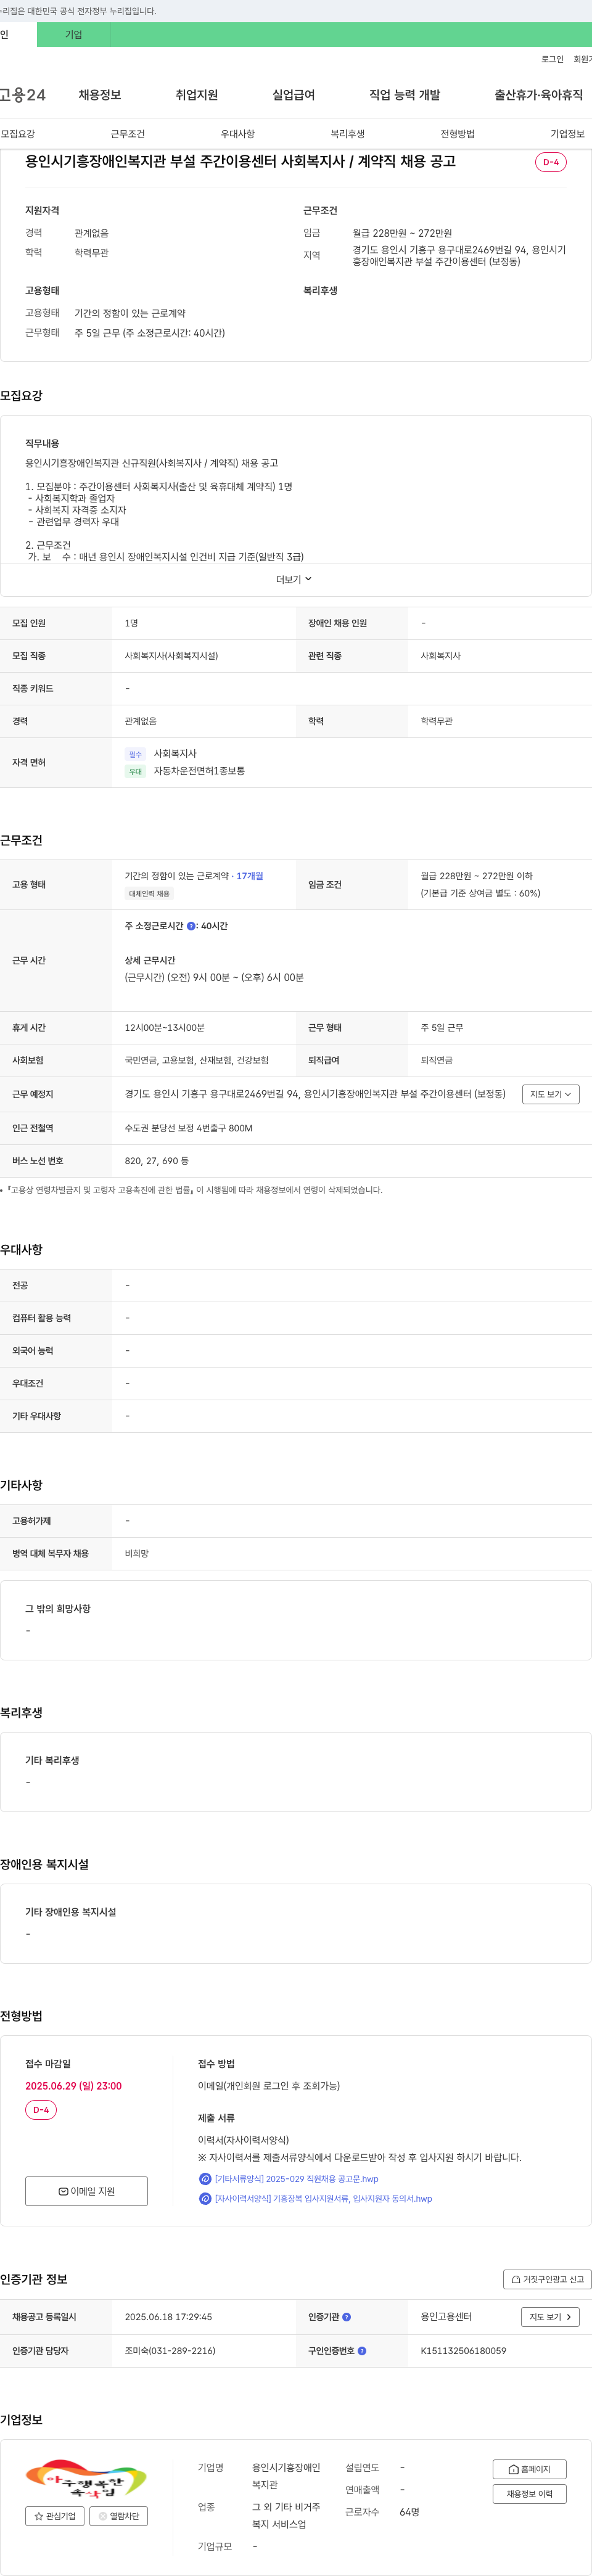Click the 자동차운전면허1종보통 text
Viewport: 592px width, 2576px height.
click(x=199, y=771)
